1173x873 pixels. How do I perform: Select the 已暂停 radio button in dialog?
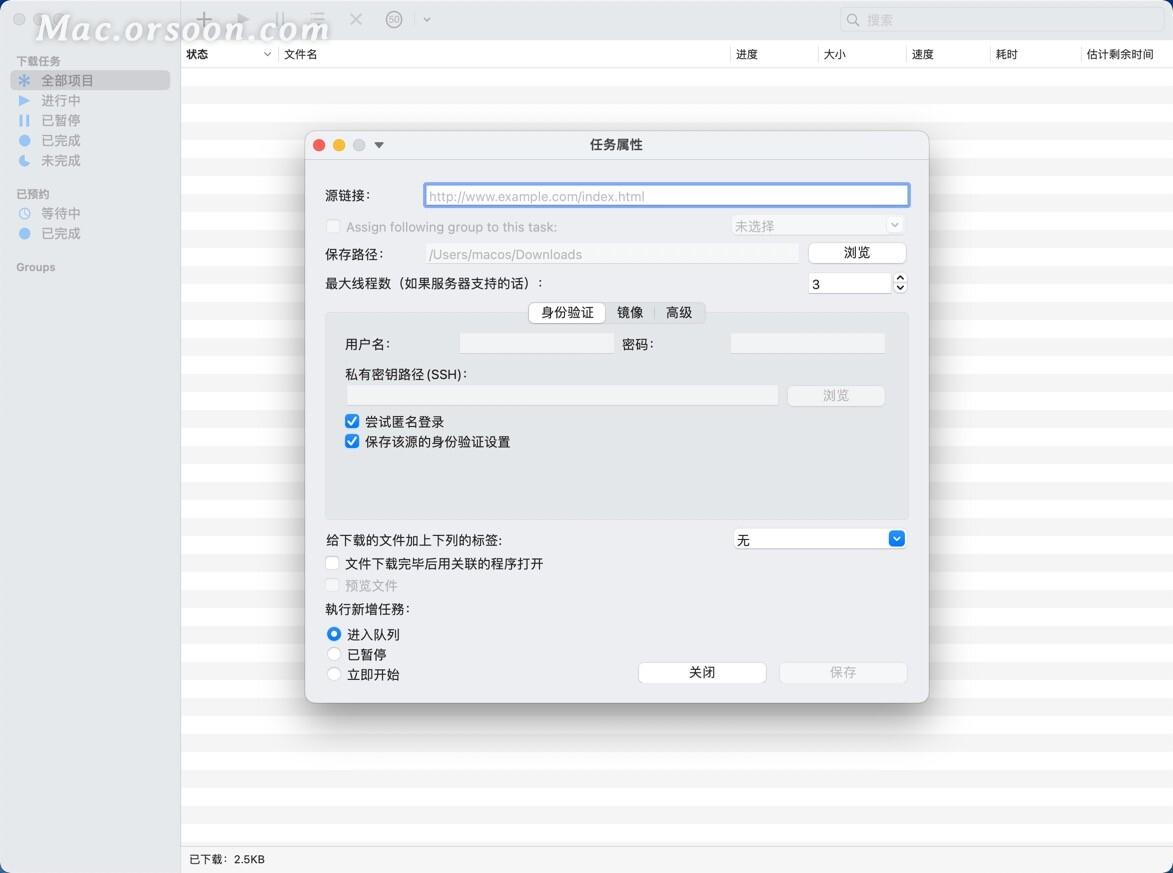(334, 655)
